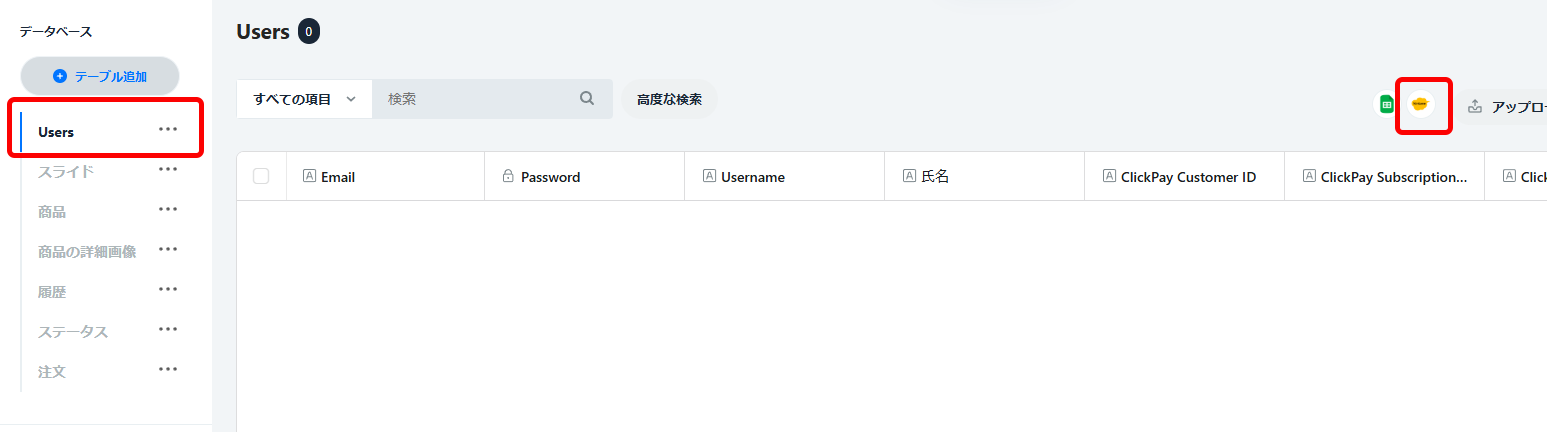
Task: Click the lock icon beside Password
Action: point(508,176)
